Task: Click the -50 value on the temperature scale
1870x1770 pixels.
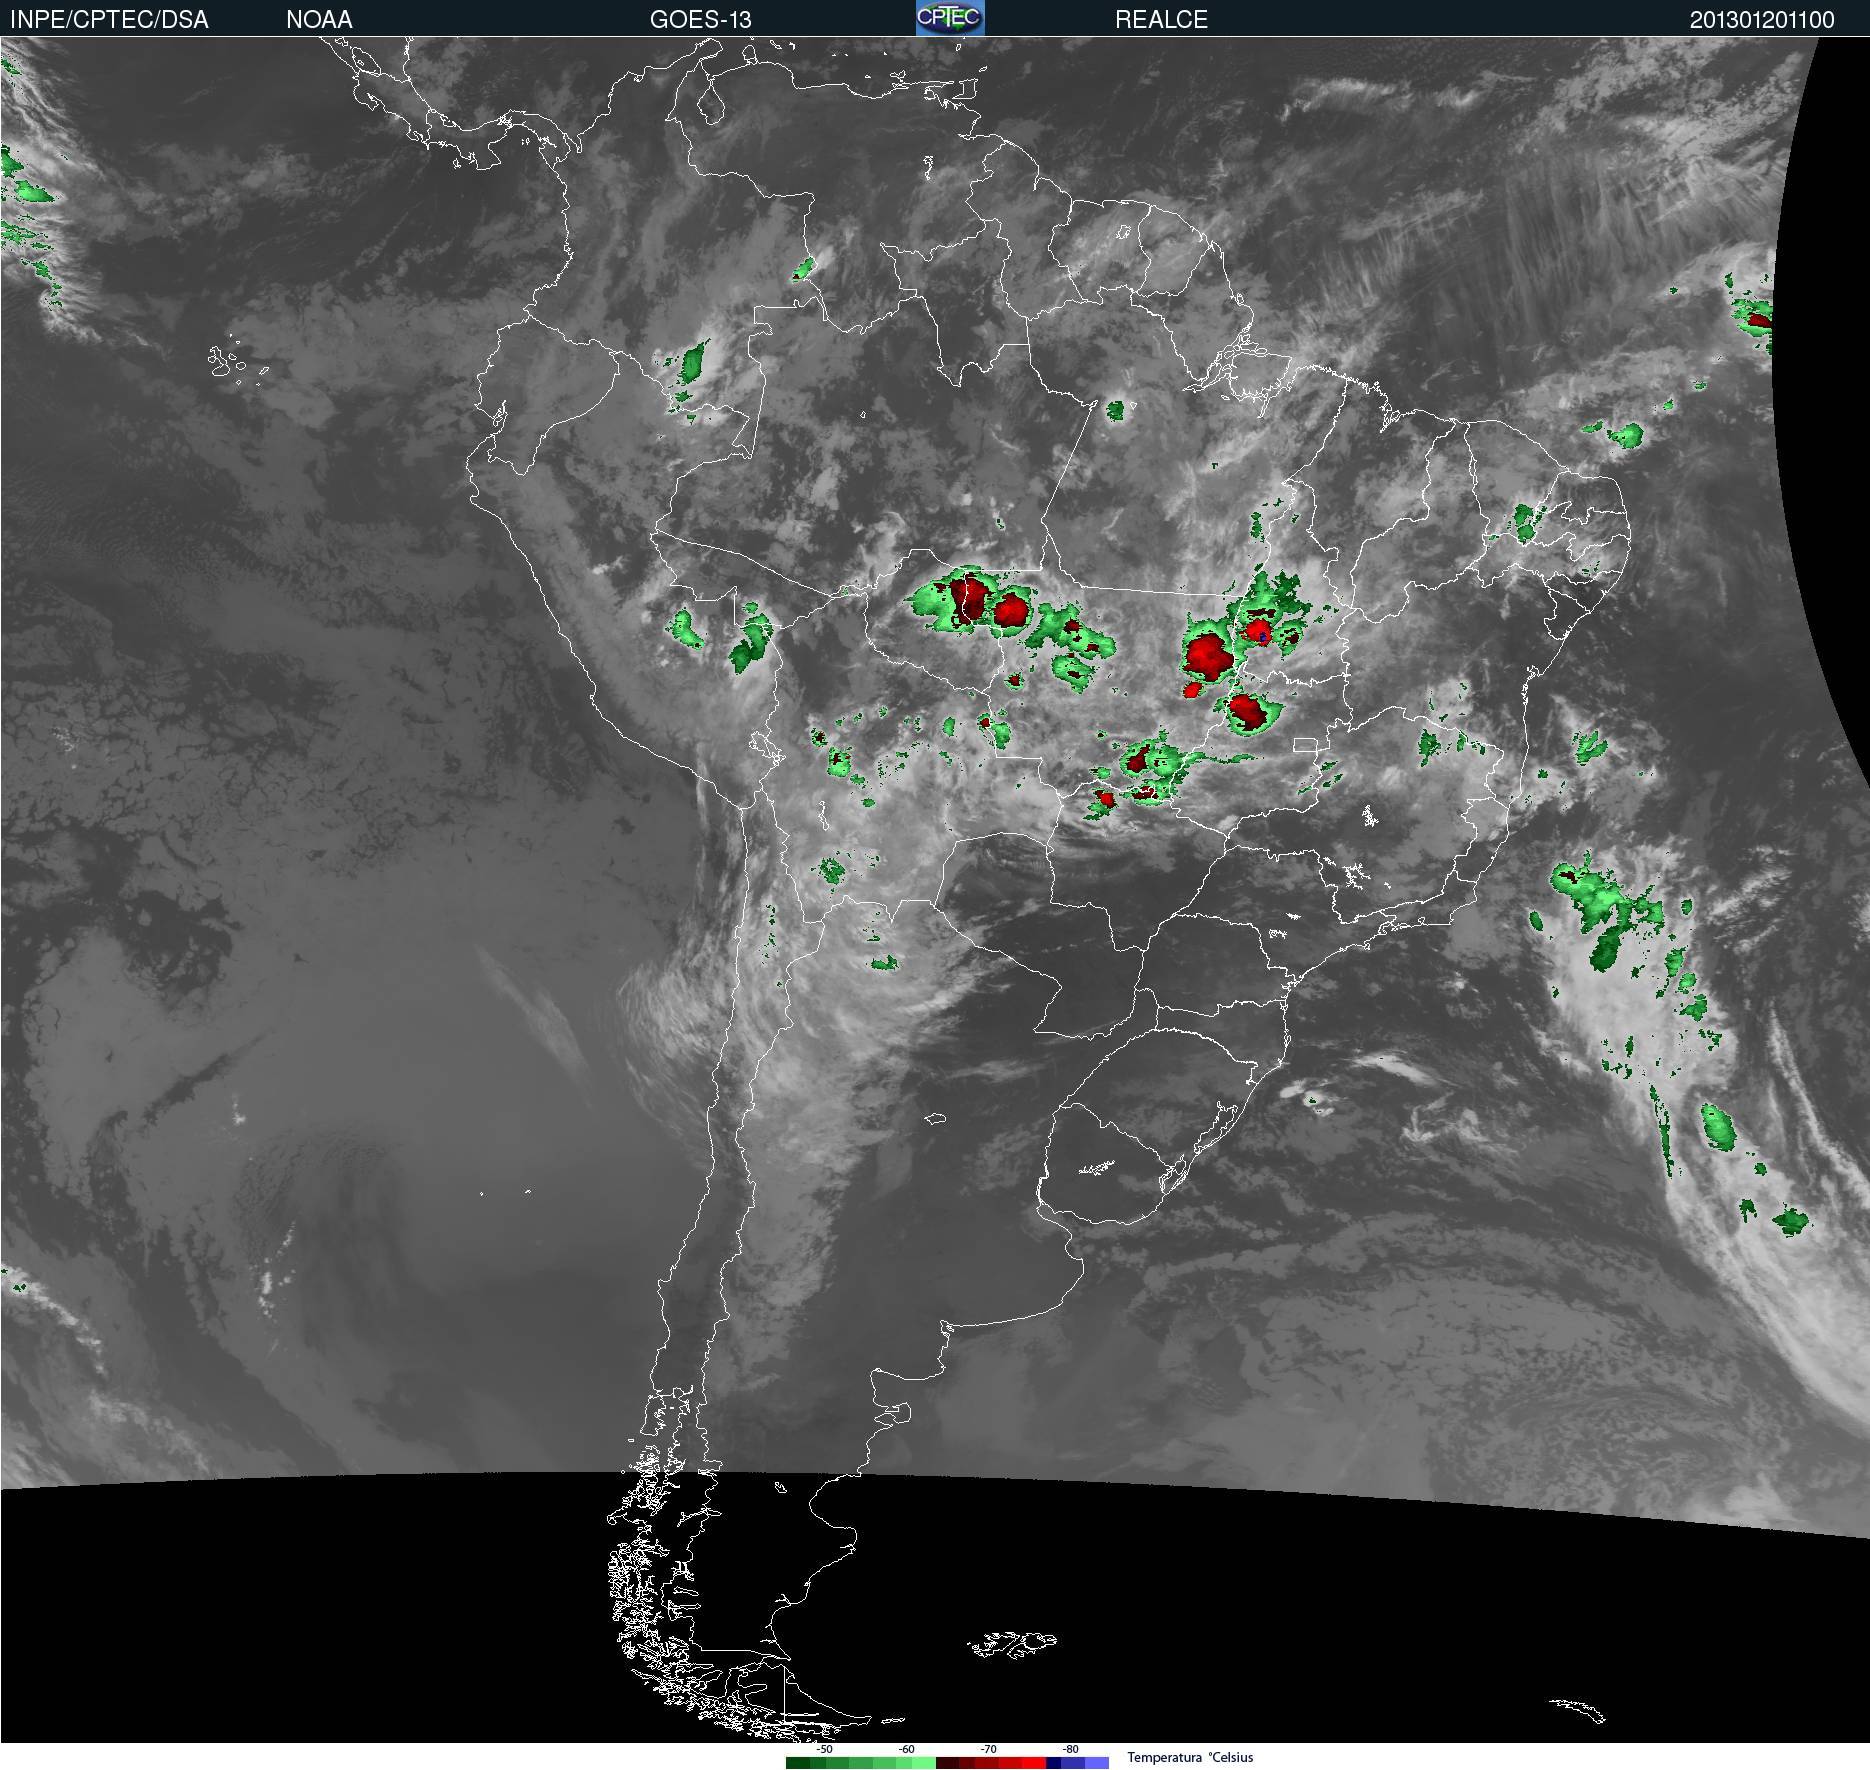Action: tap(824, 1749)
